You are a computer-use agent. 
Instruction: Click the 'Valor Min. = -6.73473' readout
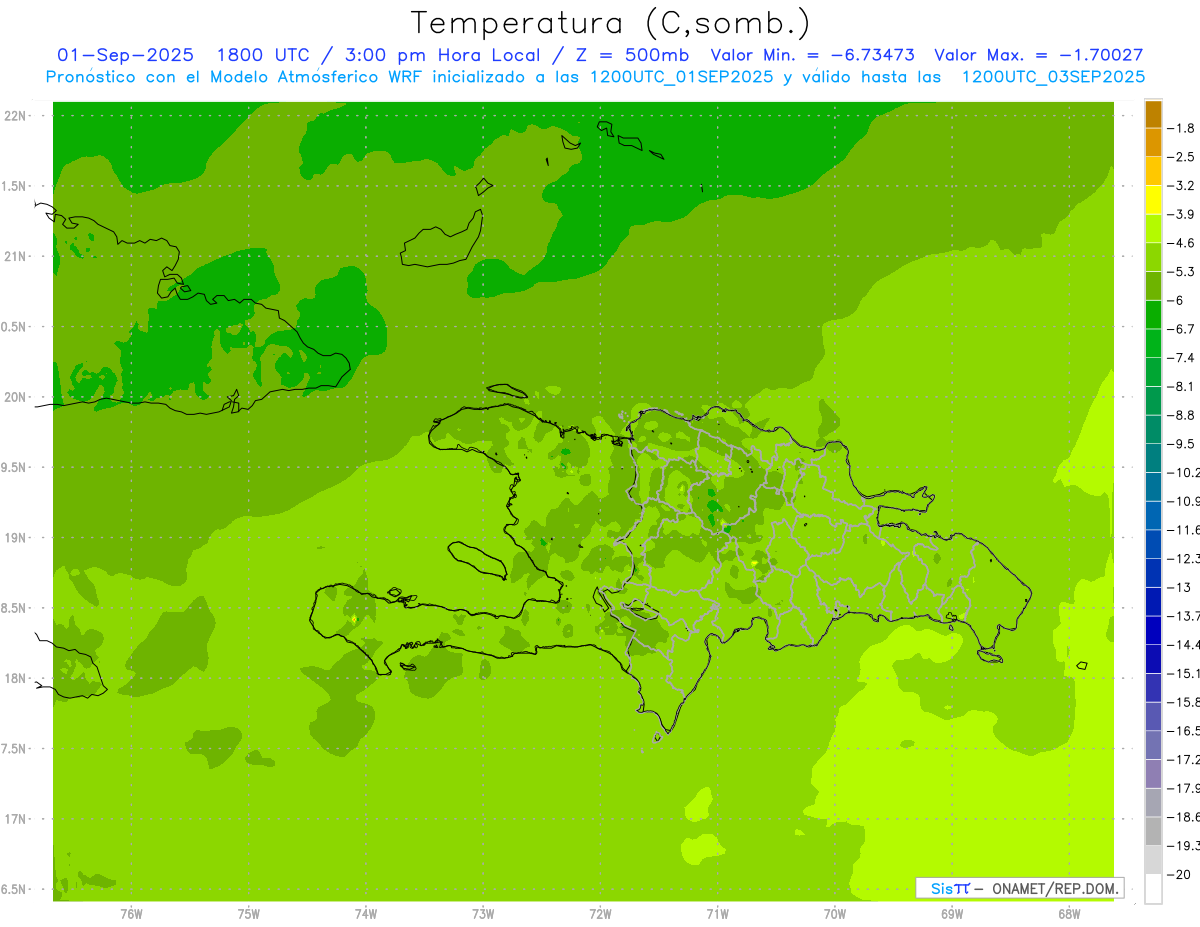[x=812, y=55]
